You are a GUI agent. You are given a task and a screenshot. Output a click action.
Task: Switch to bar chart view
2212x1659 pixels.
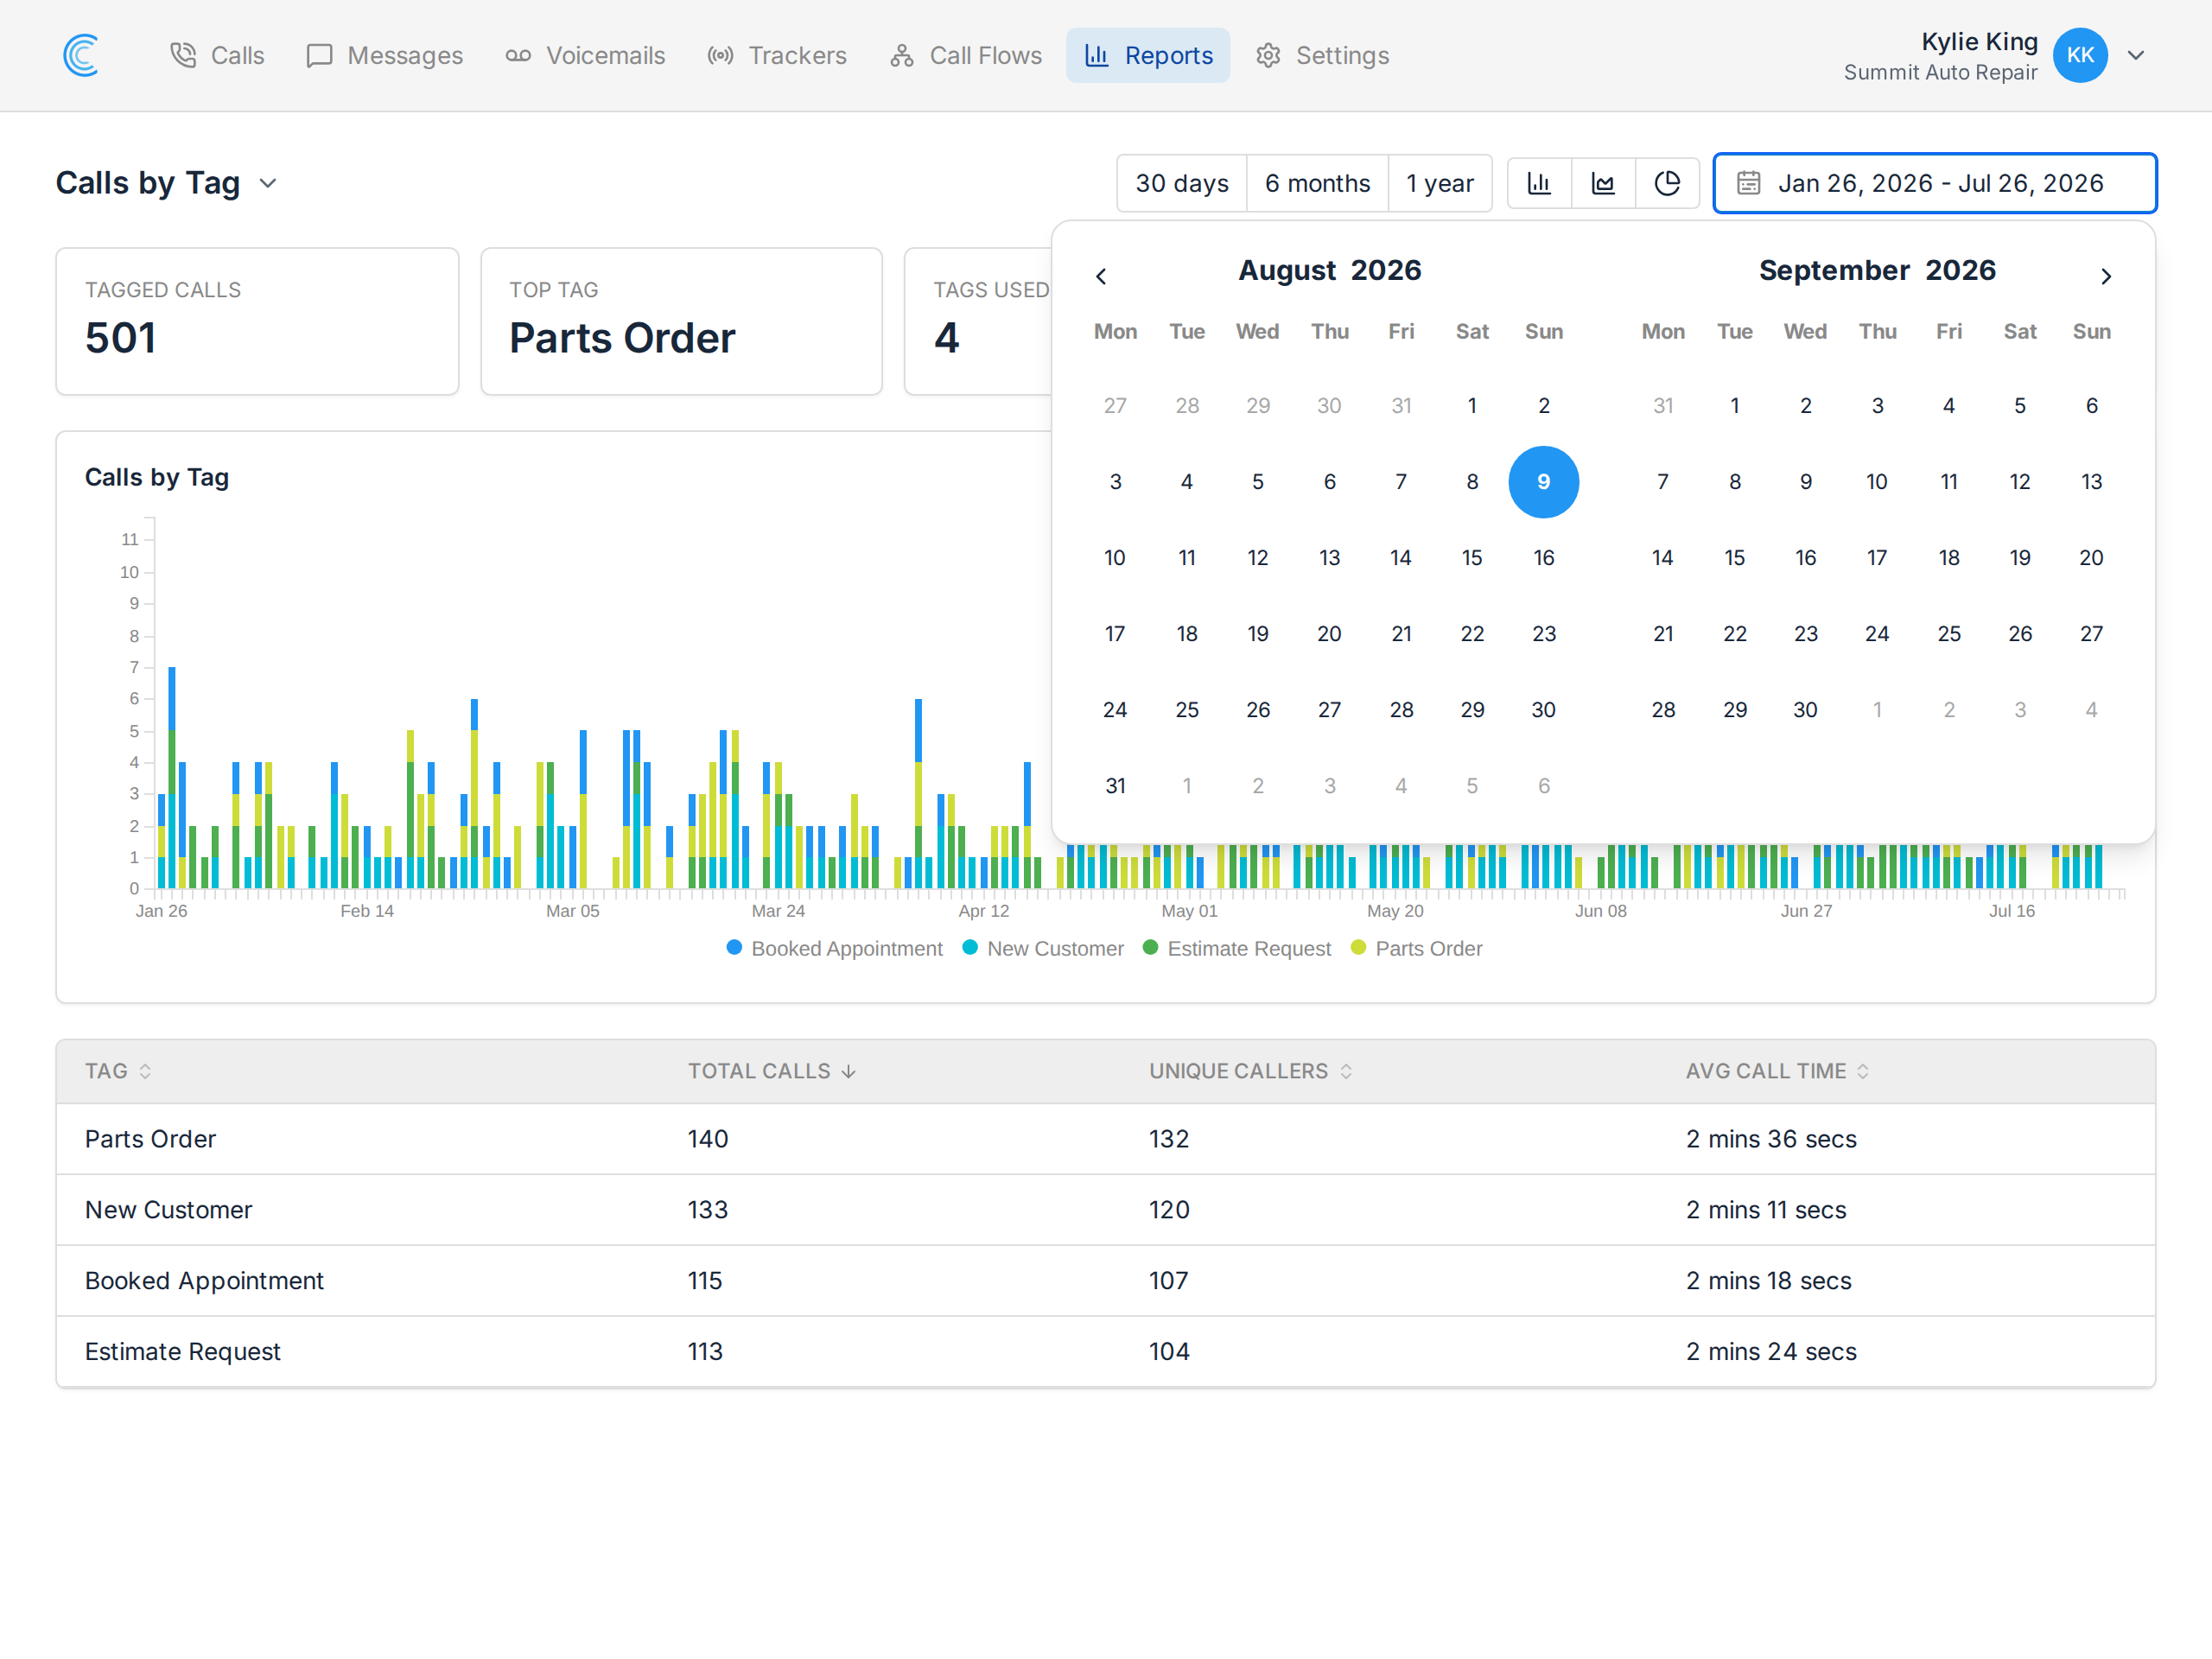pyautogui.click(x=1539, y=183)
